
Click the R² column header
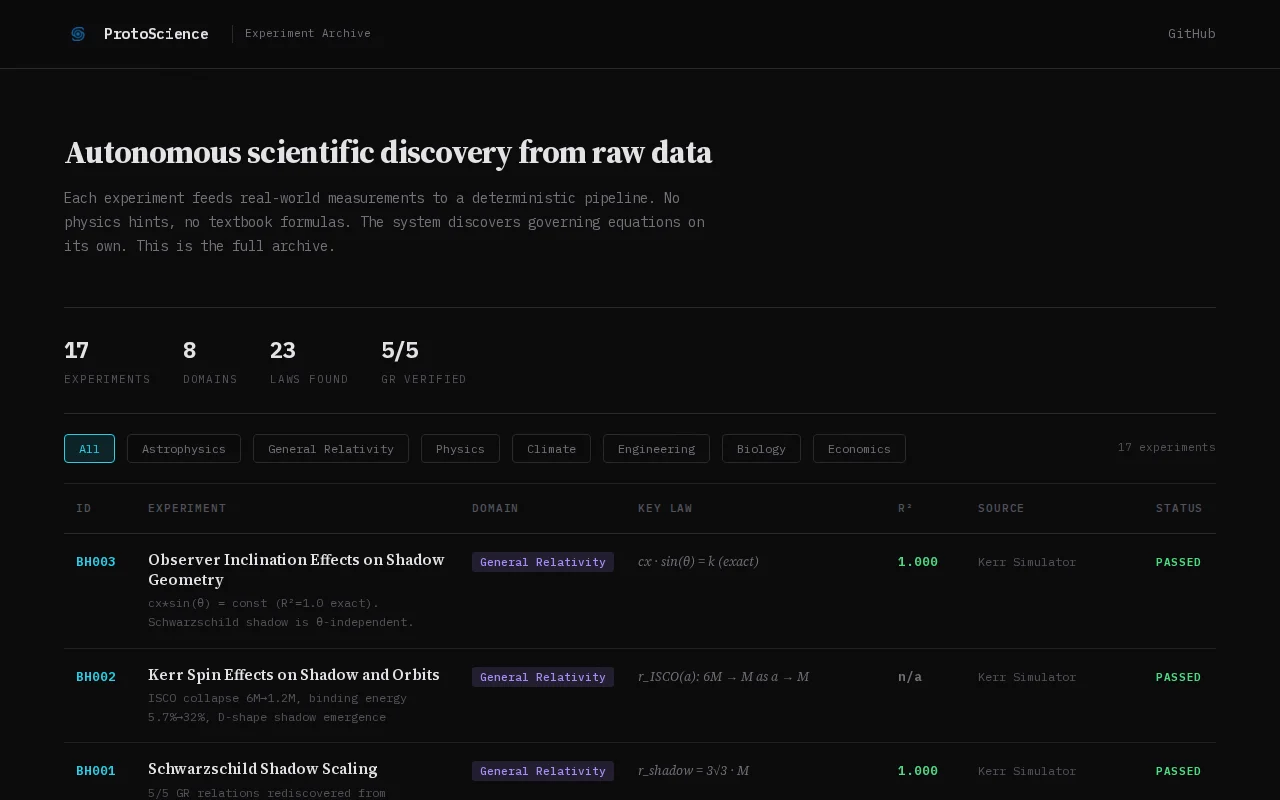[905, 508]
